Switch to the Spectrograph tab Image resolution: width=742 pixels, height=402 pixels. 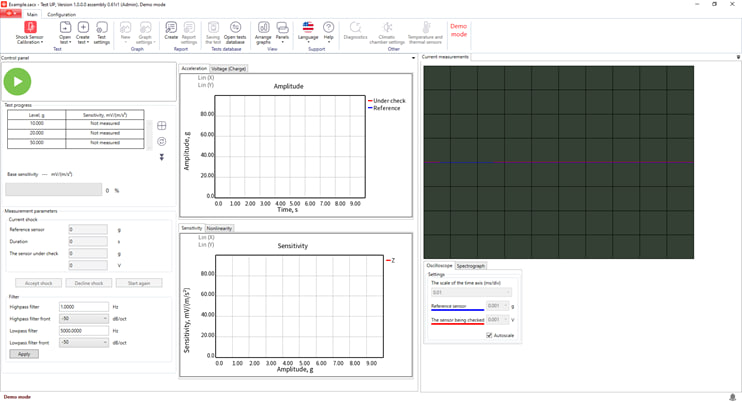470,266
